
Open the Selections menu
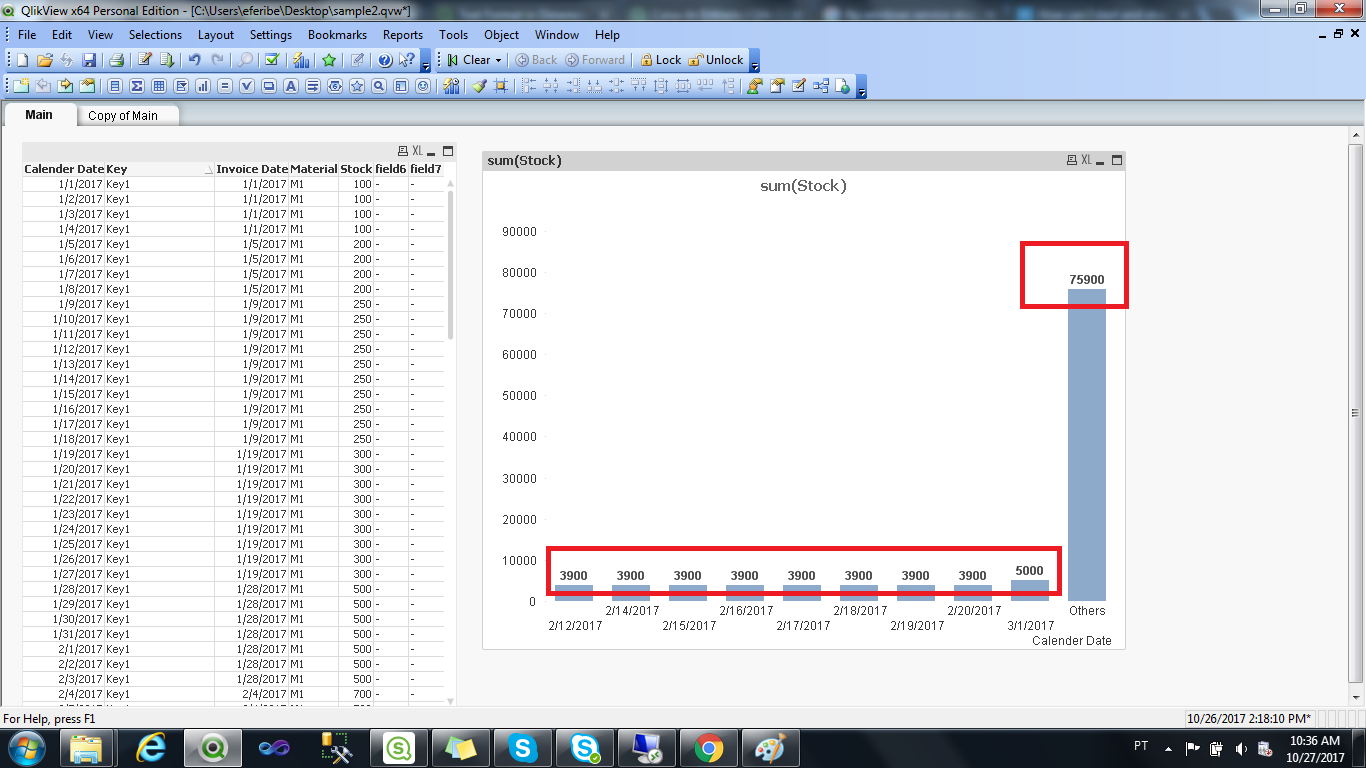pos(155,34)
